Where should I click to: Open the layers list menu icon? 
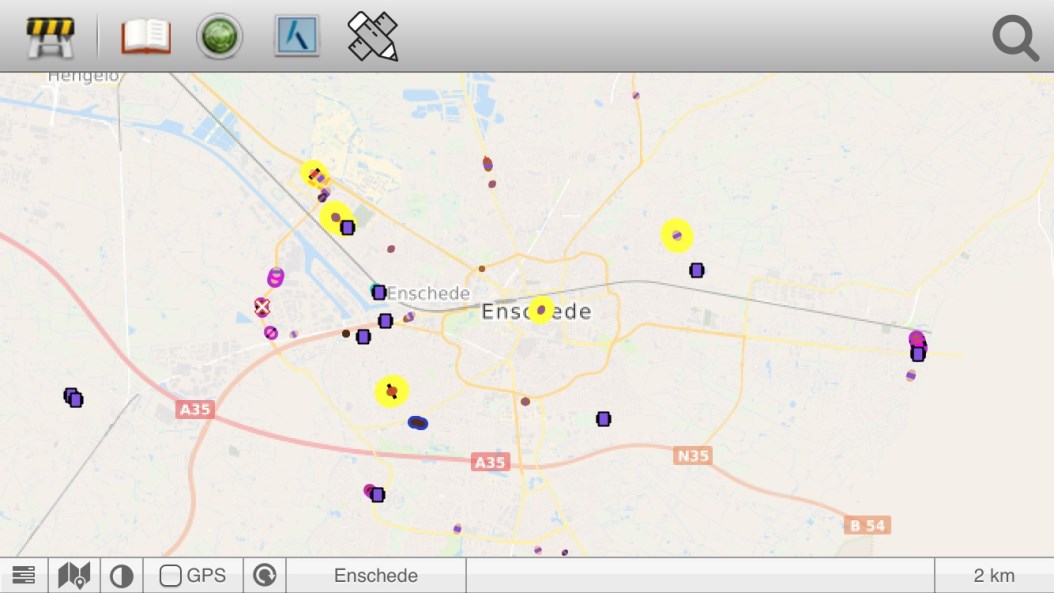24,576
